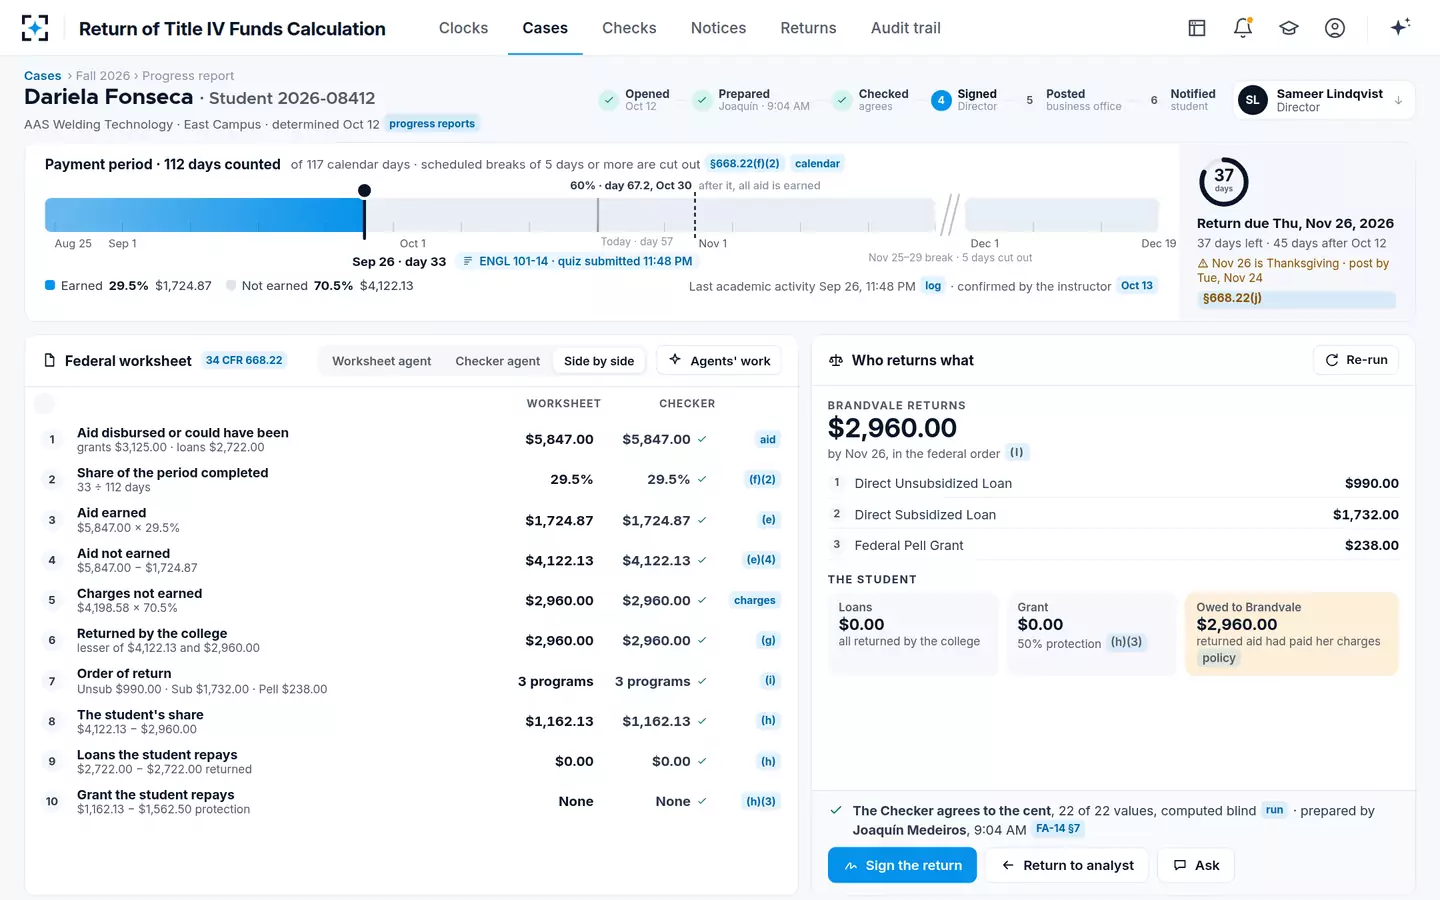Navigate to Cases breadcrumb link
This screenshot has height=900, width=1440.
coord(43,76)
